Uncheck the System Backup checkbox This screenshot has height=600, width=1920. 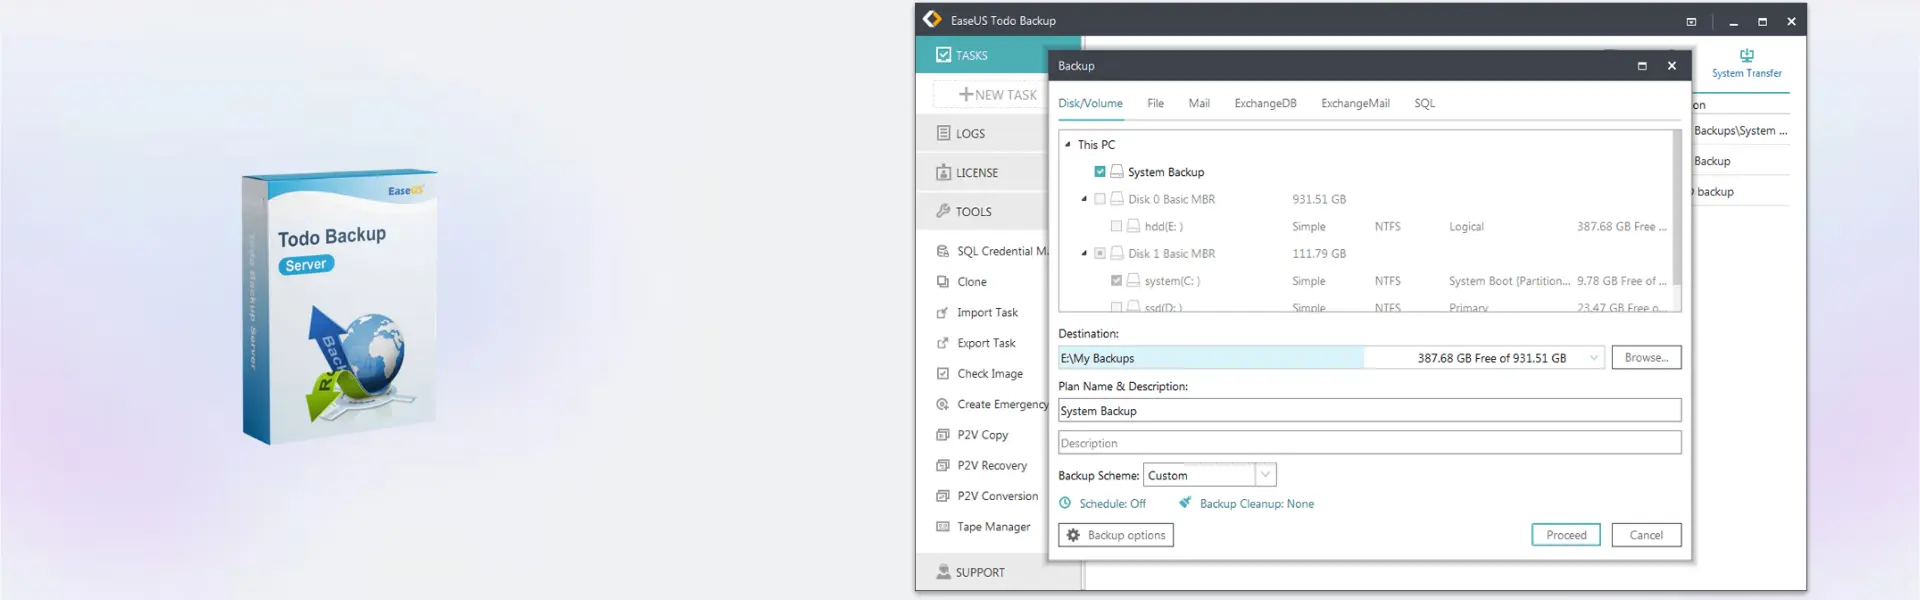tap(1100, 172)
